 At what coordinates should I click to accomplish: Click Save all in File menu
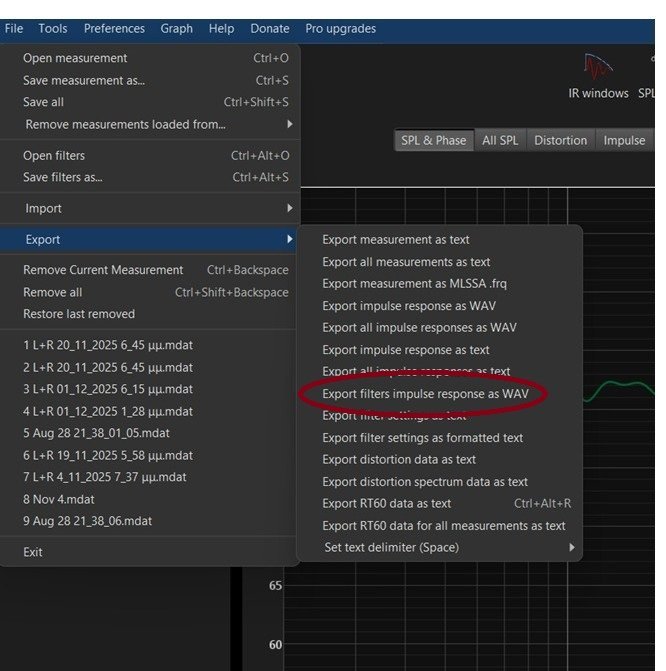(x=43, y=103)
